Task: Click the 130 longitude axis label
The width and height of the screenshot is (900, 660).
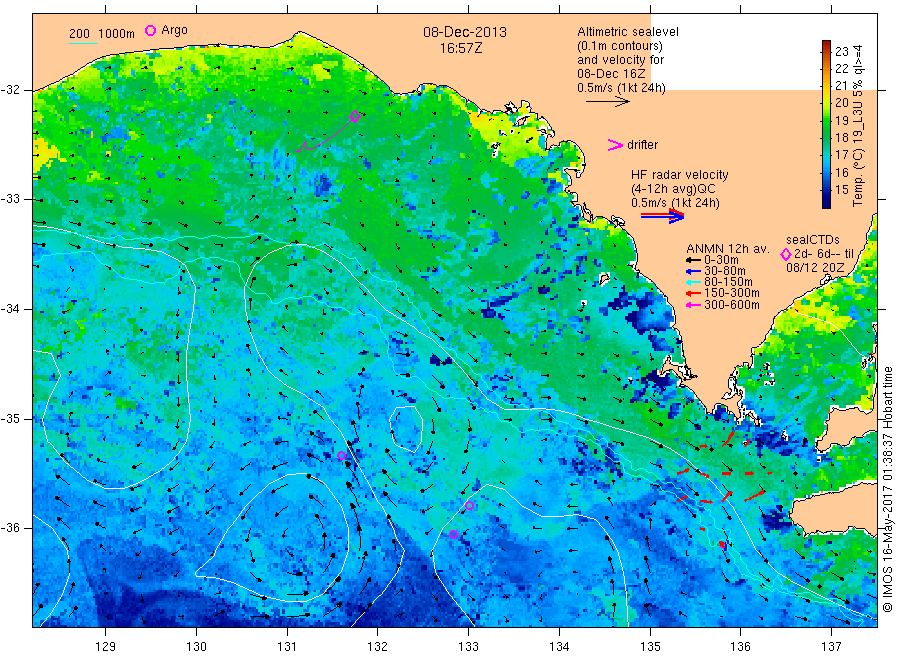Action: 196,647
